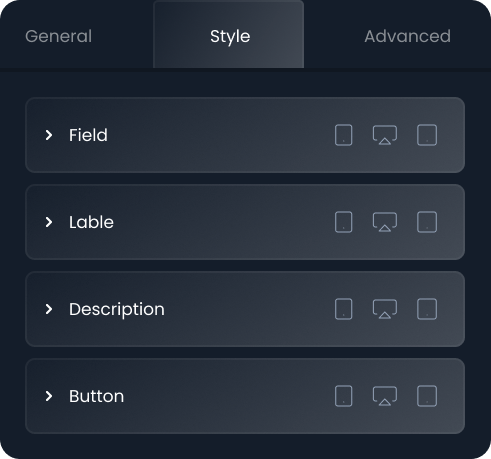Switch to the General tab

coord(59,36)
